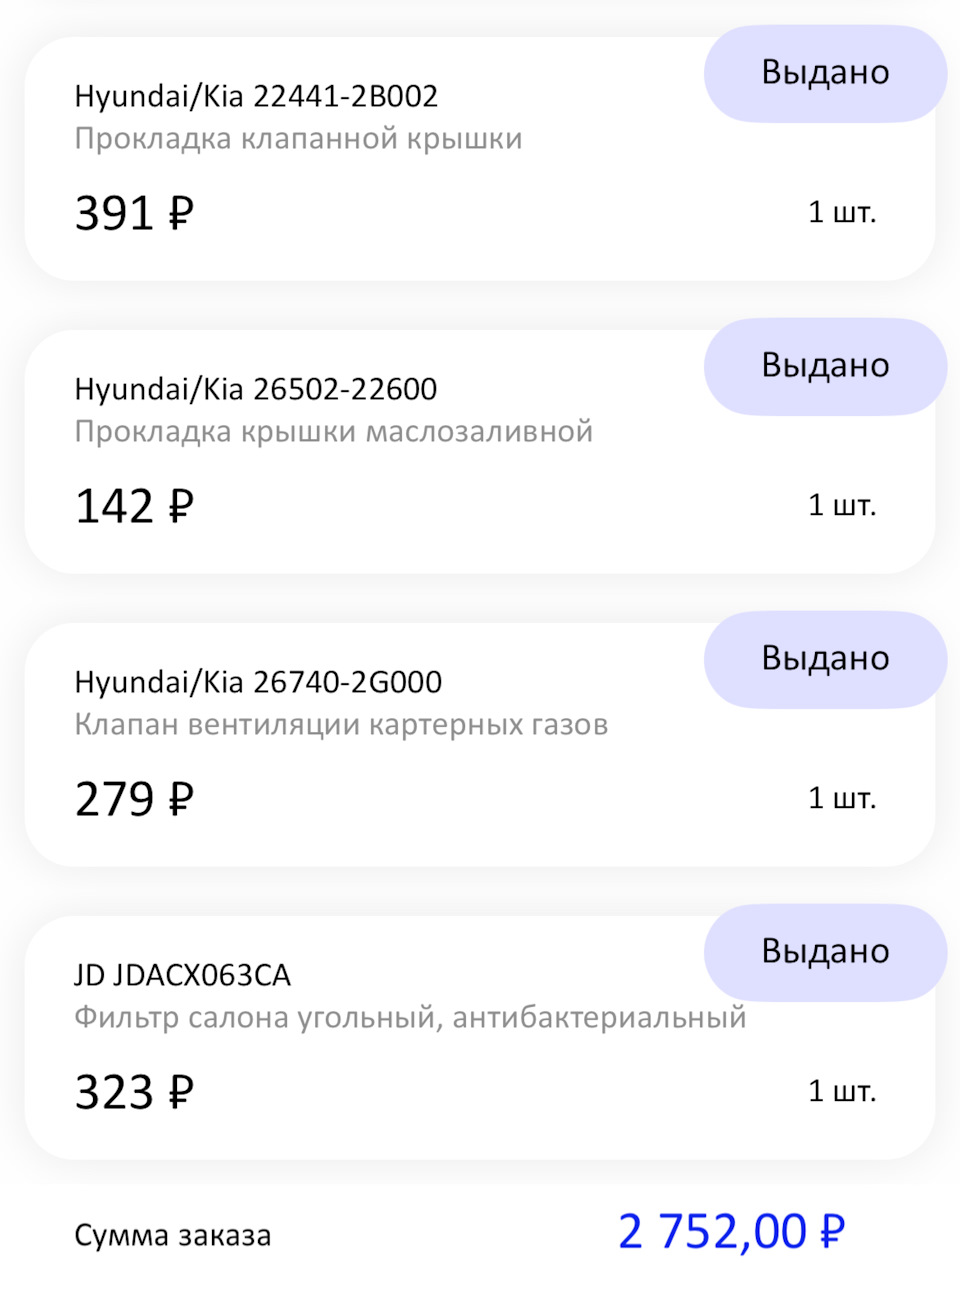Click the Выдано badge for part 22441-2B002

[x=825, y=73]
